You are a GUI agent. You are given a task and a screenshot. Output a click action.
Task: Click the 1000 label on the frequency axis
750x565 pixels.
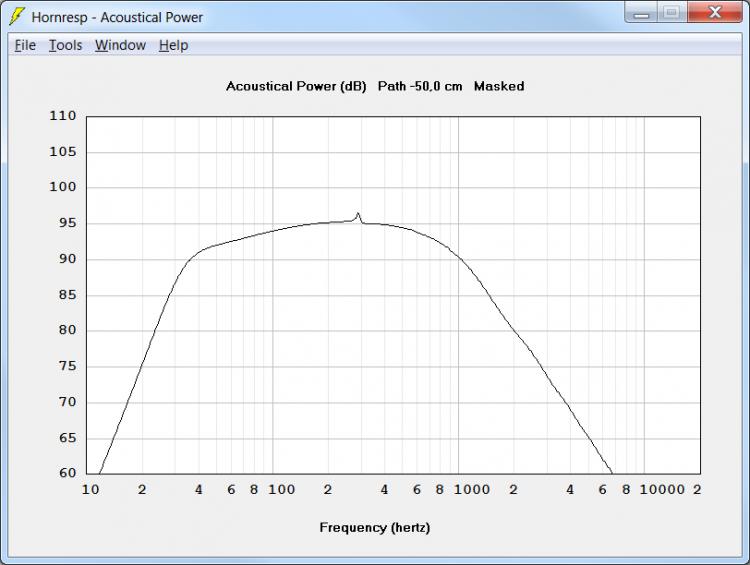click(x=472, y=489)
